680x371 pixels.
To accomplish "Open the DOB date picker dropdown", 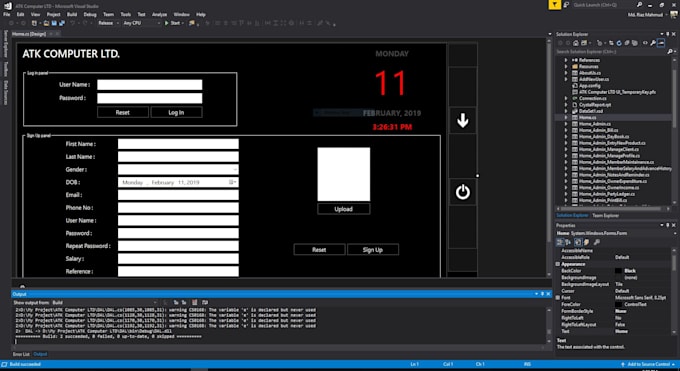I will tap(233, 182).
